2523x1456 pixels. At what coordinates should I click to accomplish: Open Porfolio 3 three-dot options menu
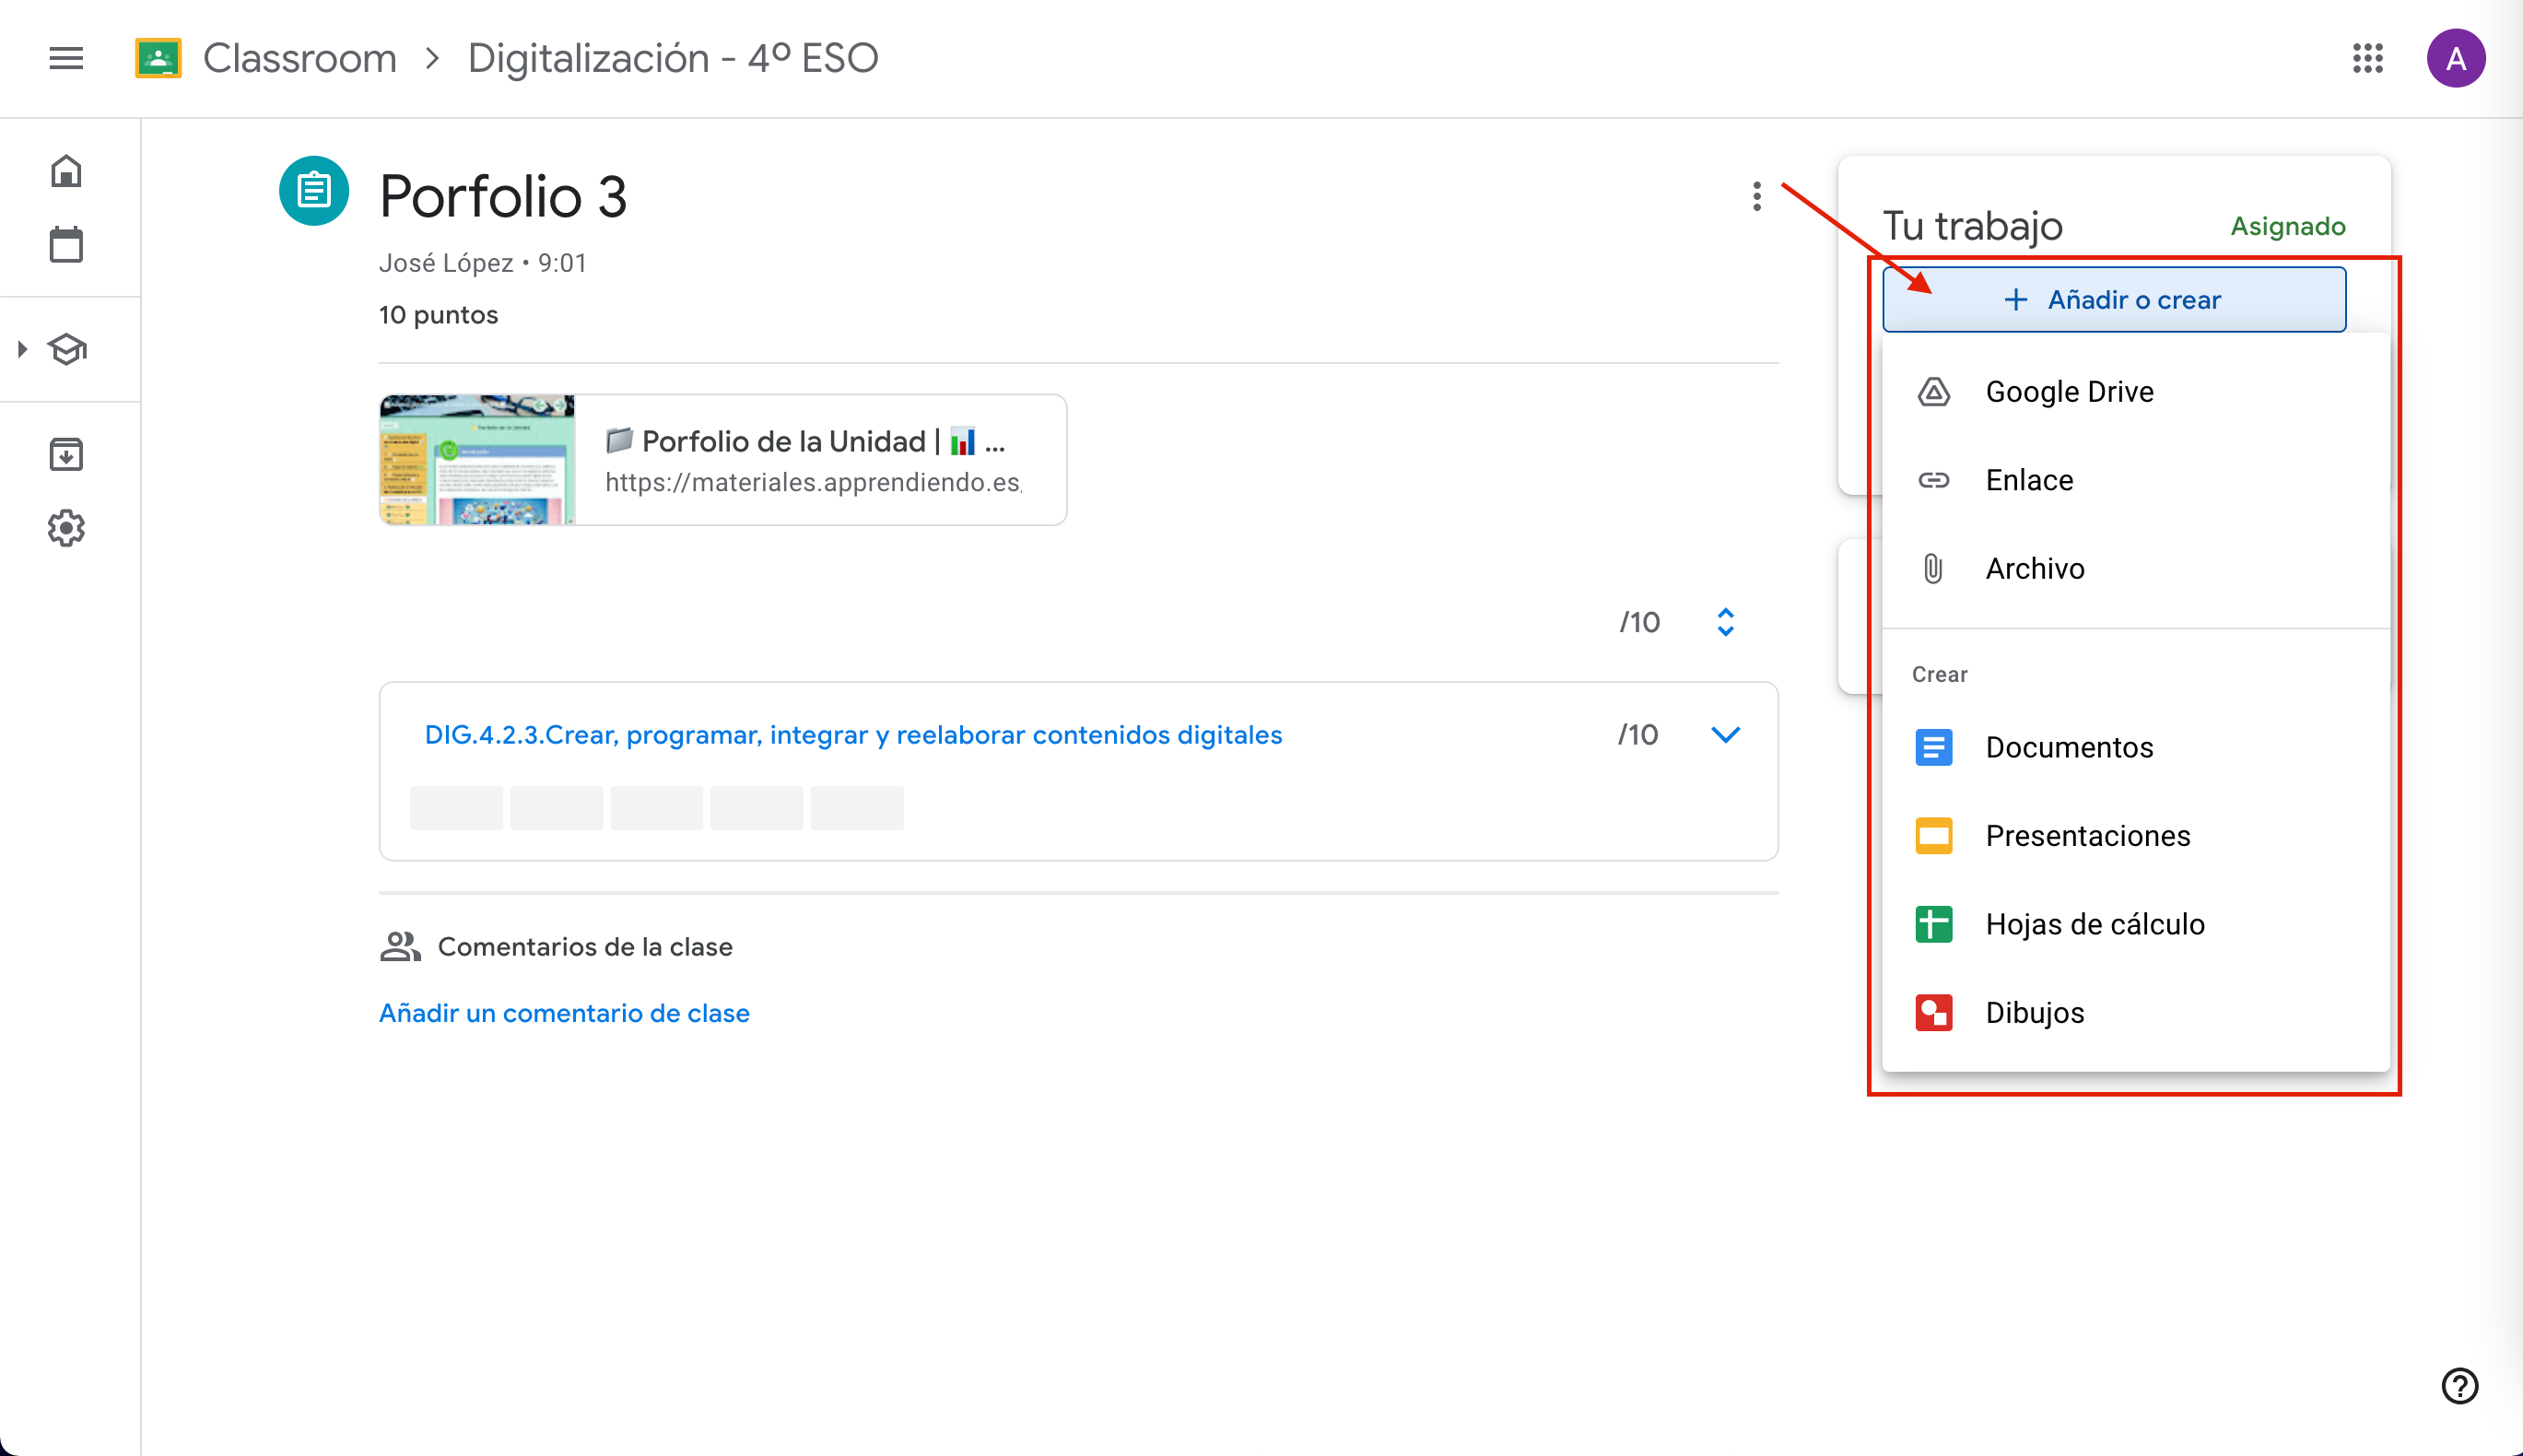coord(1756,196)
